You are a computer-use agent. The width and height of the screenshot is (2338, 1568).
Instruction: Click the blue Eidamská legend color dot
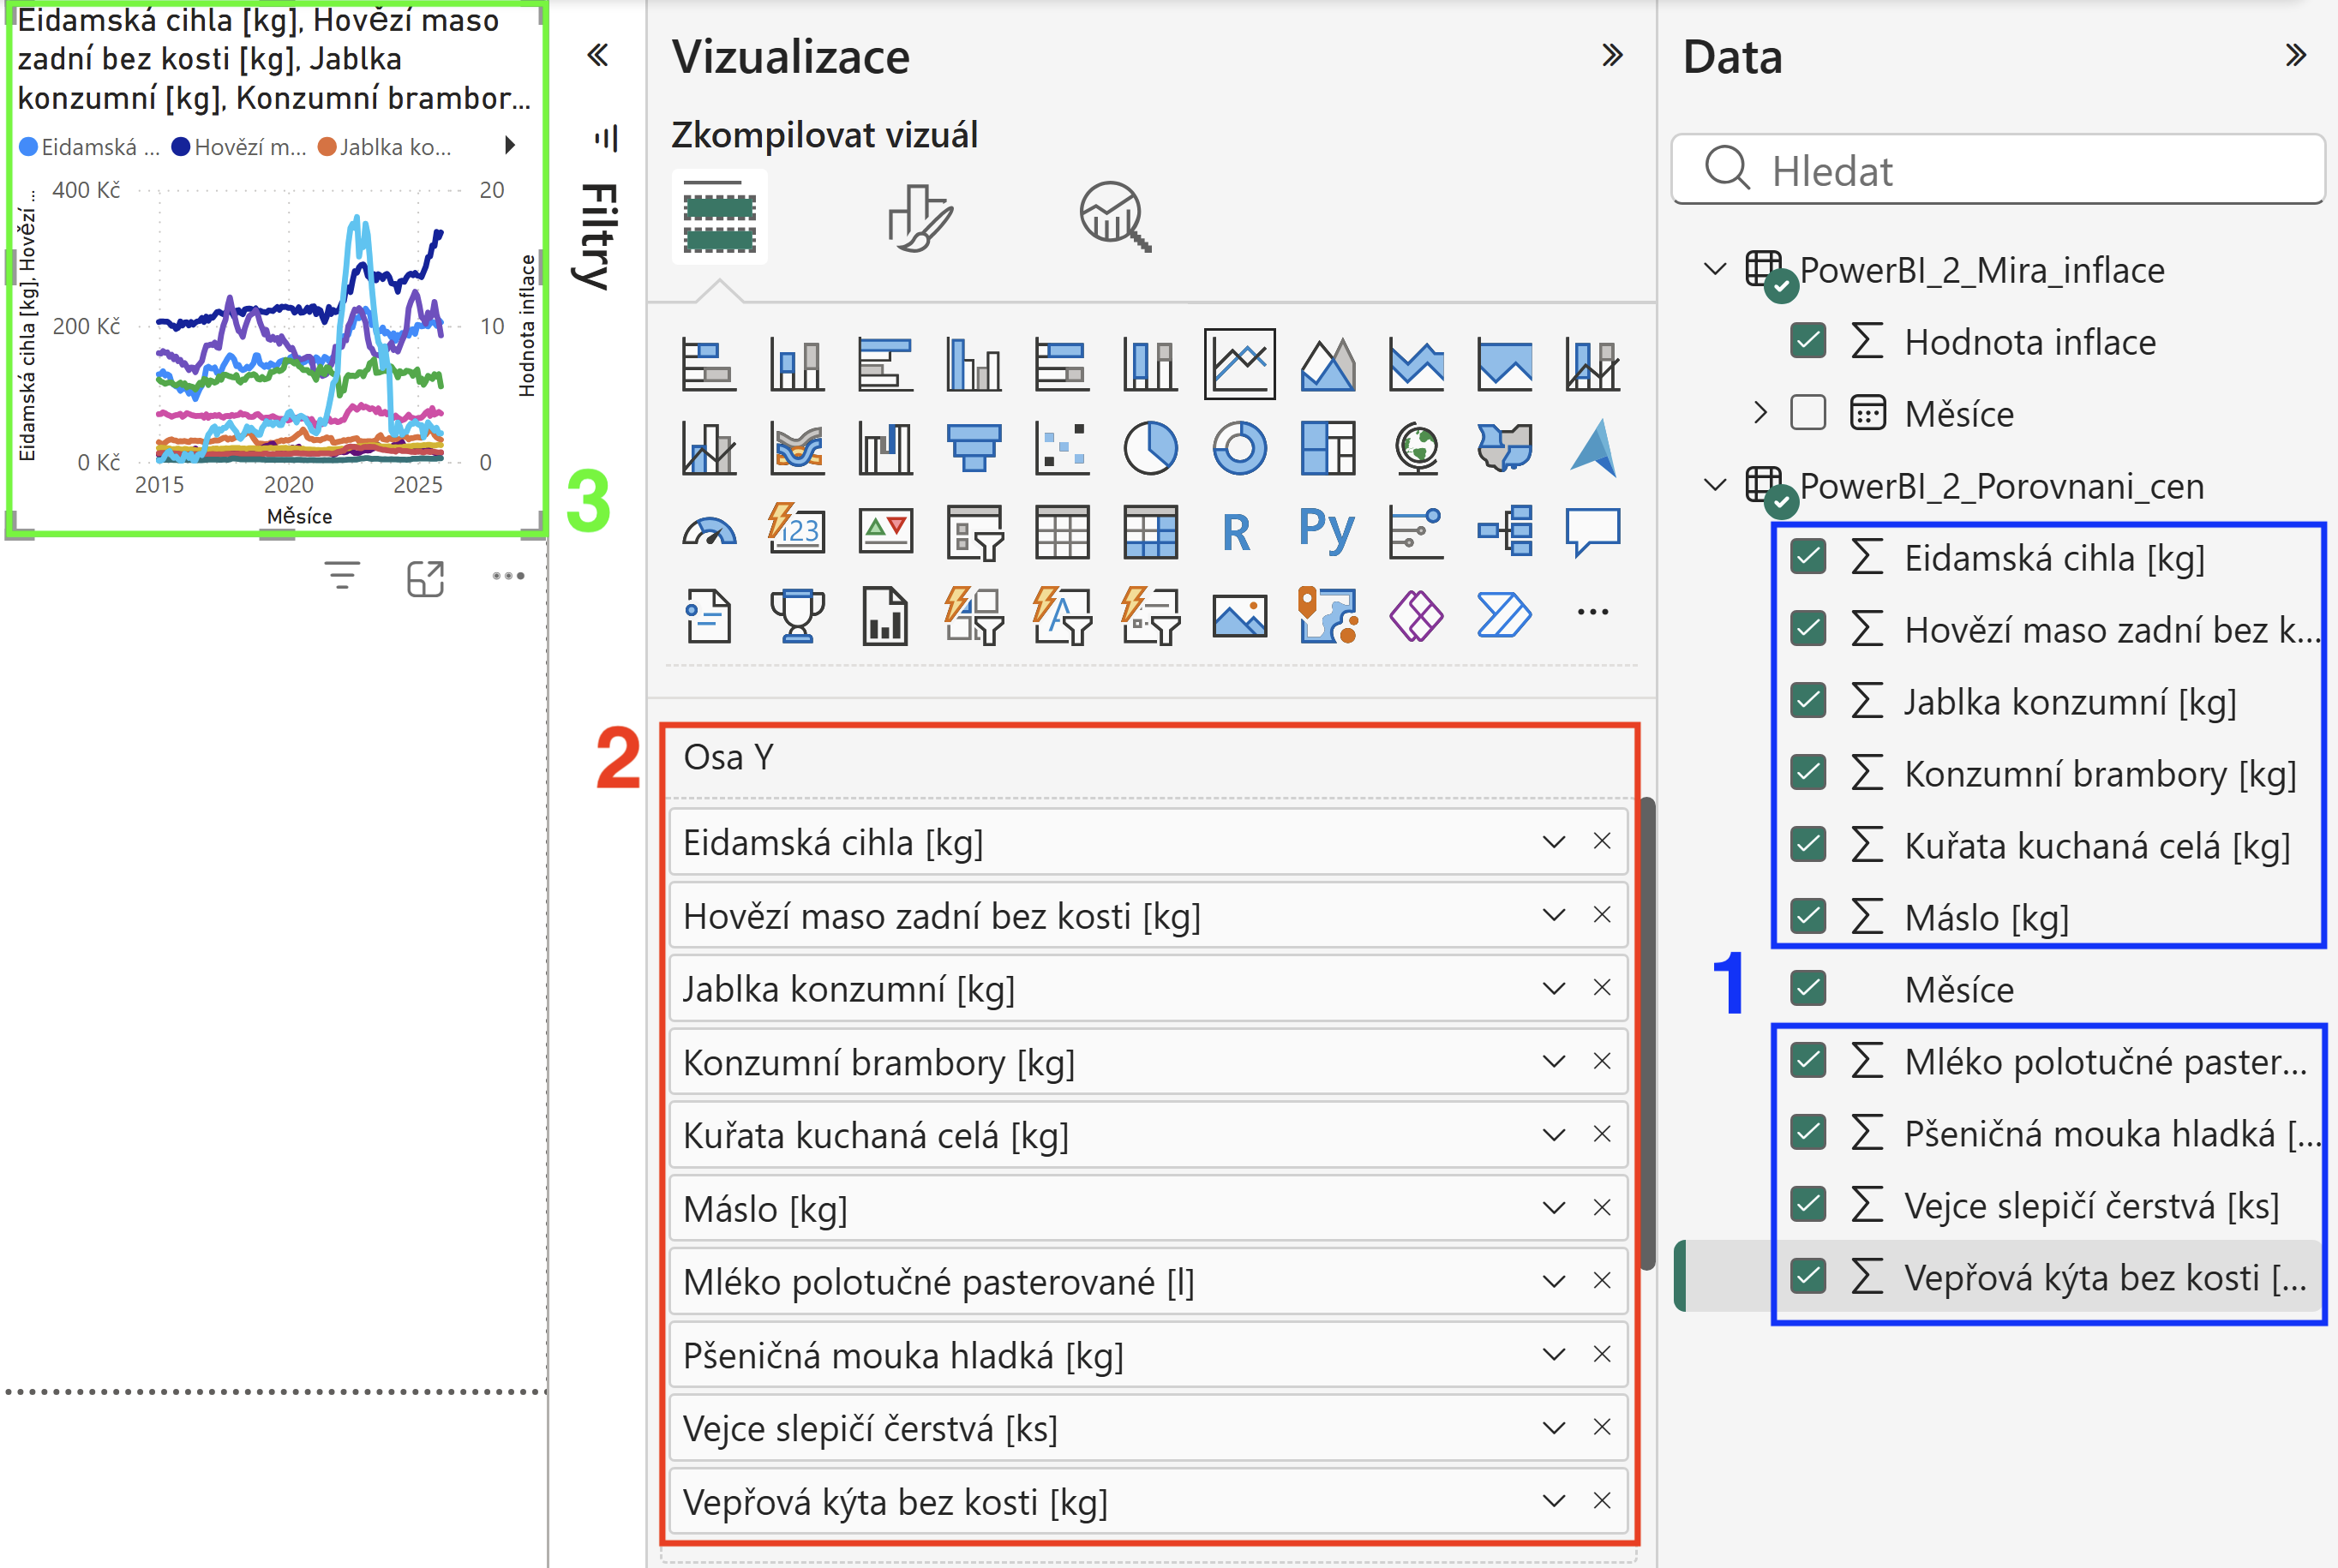(29, 147)
